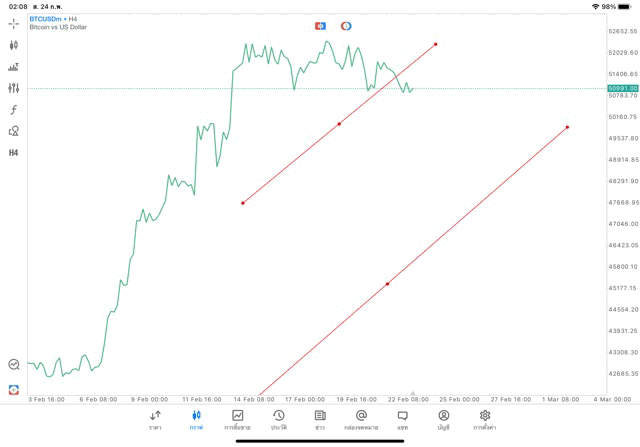Open drawing objects shapes tool
Image resolution: width=640 pixels, height=447 pixels.
pyautogui.click(x=14, y=131)
